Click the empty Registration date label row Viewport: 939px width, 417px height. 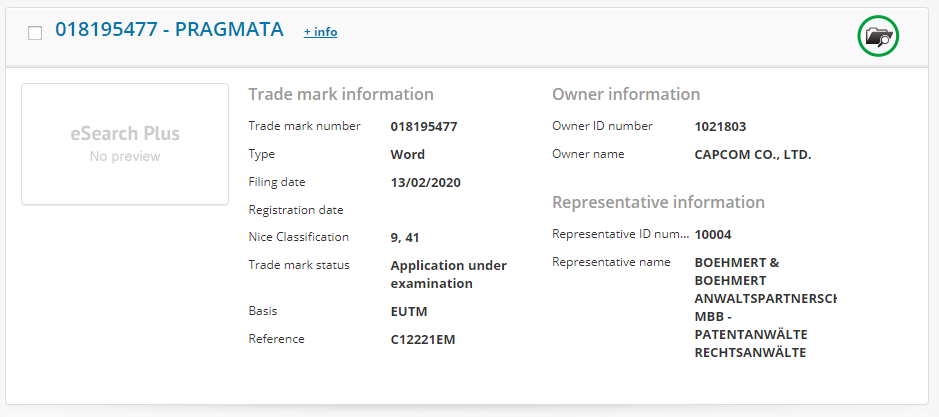click(295, 210)
